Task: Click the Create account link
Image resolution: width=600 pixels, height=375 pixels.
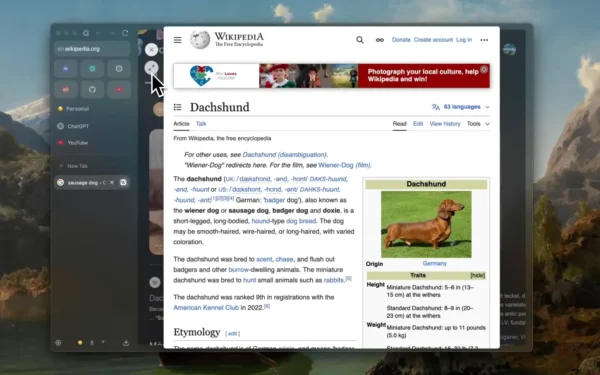Action: [433, 40]
